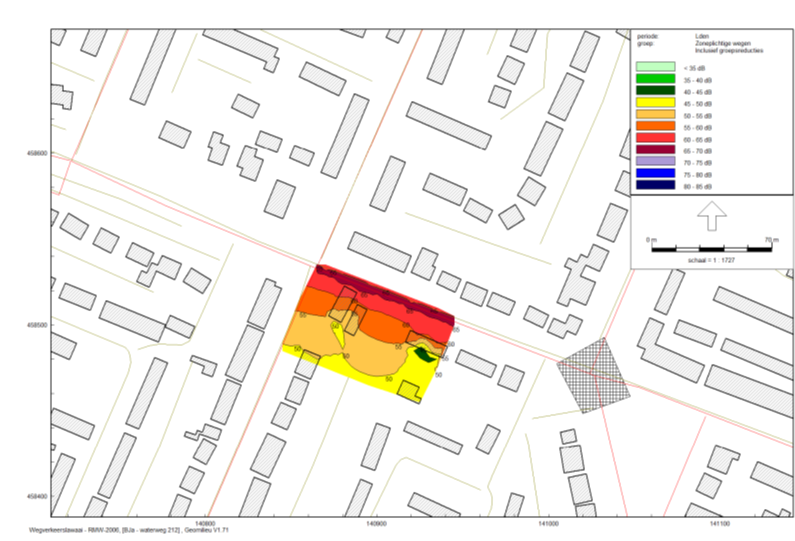Select the light green < 35 dB swatch
Viewport: 795px width, 541px height.
pyautogui.click(x=660, y=67)
